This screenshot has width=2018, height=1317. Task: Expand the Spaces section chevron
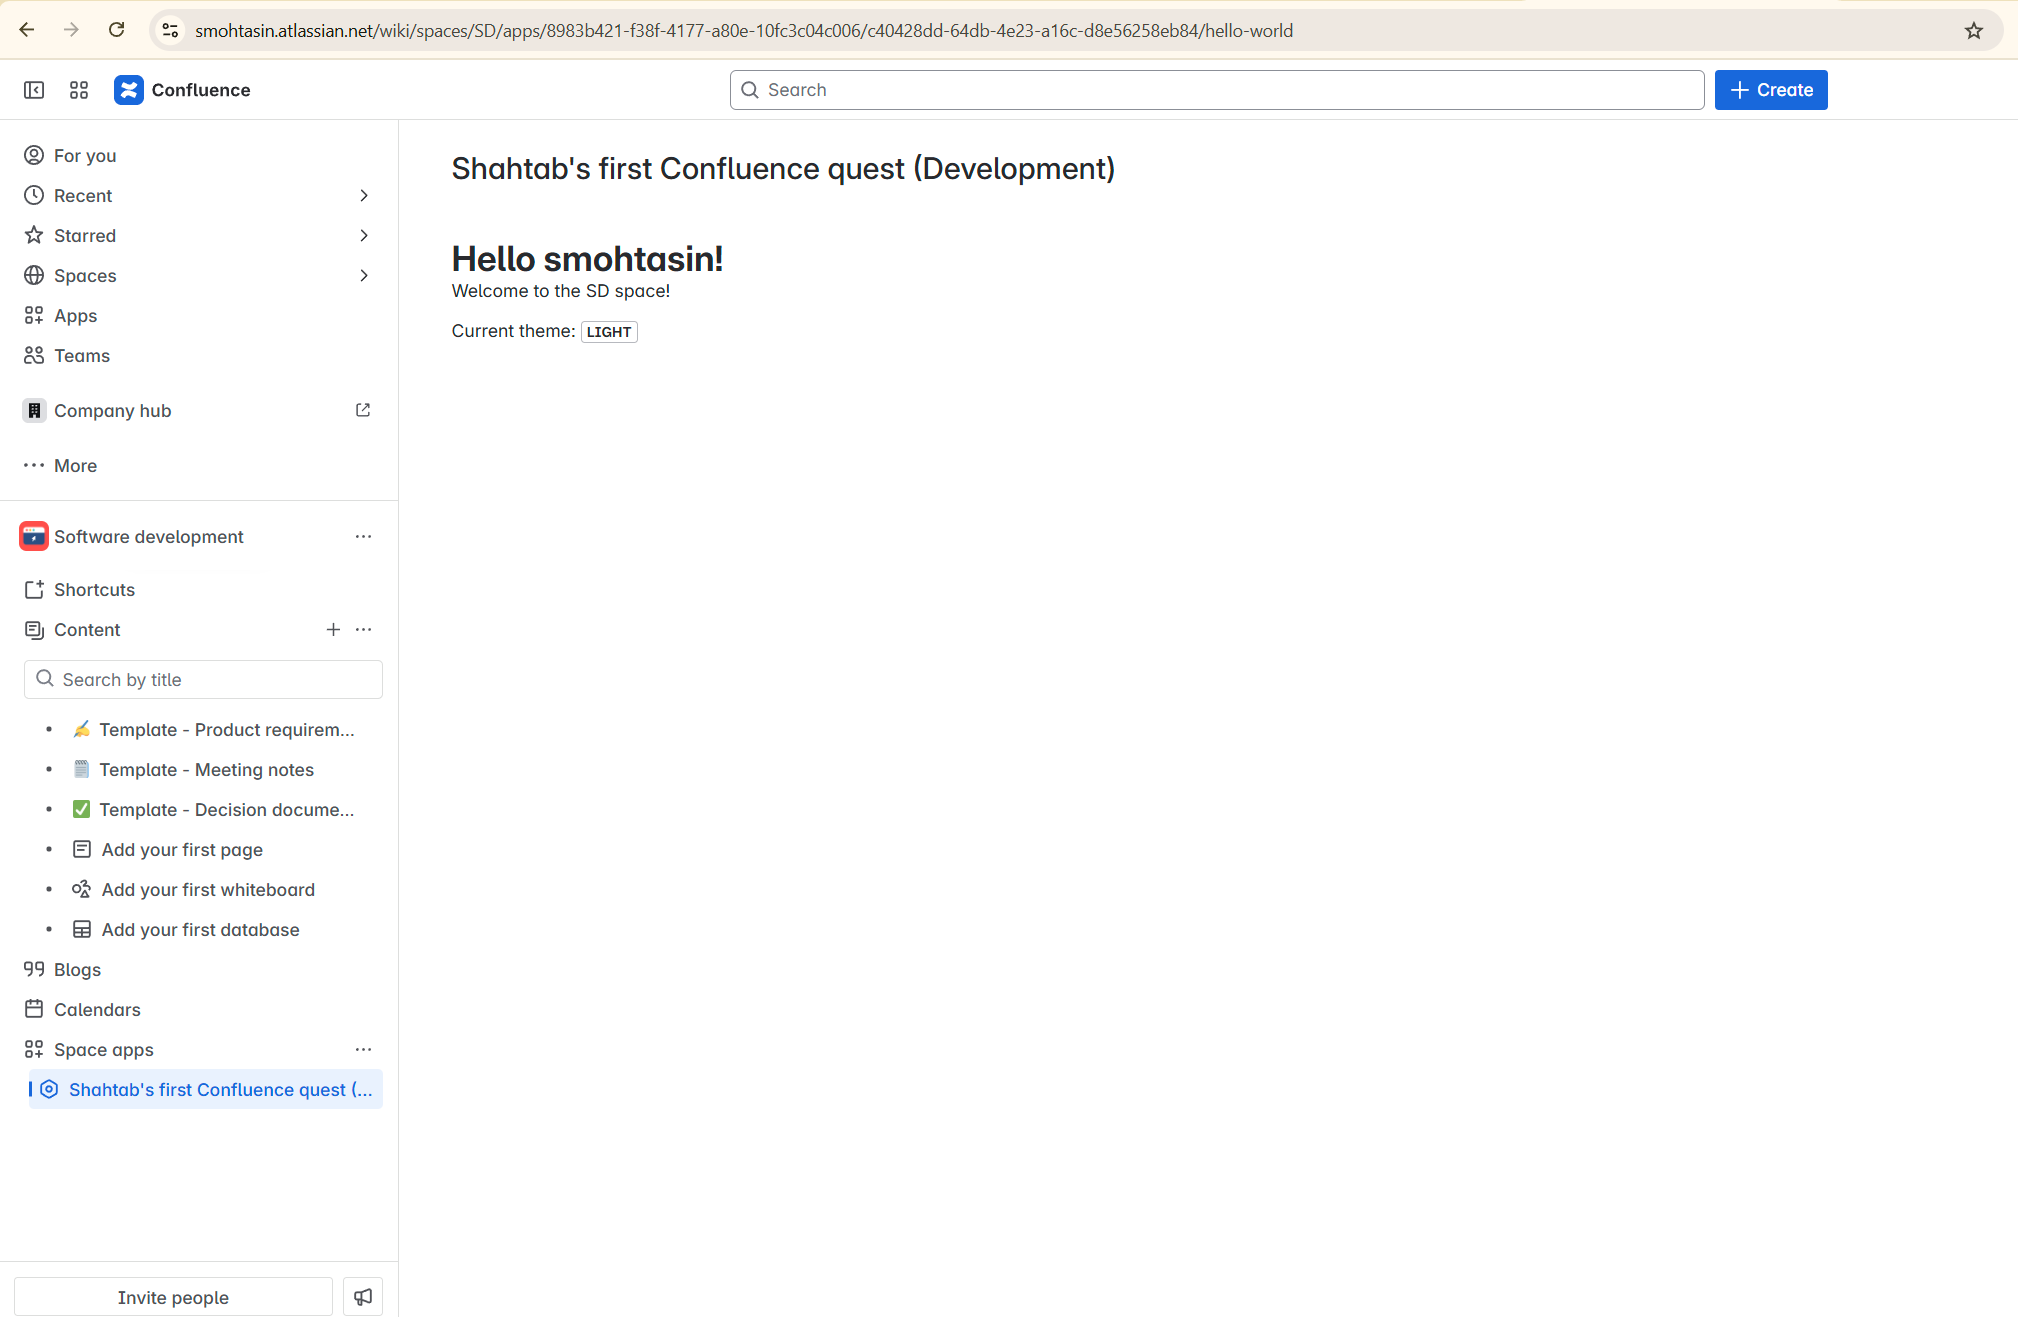[x=364, y=276]
